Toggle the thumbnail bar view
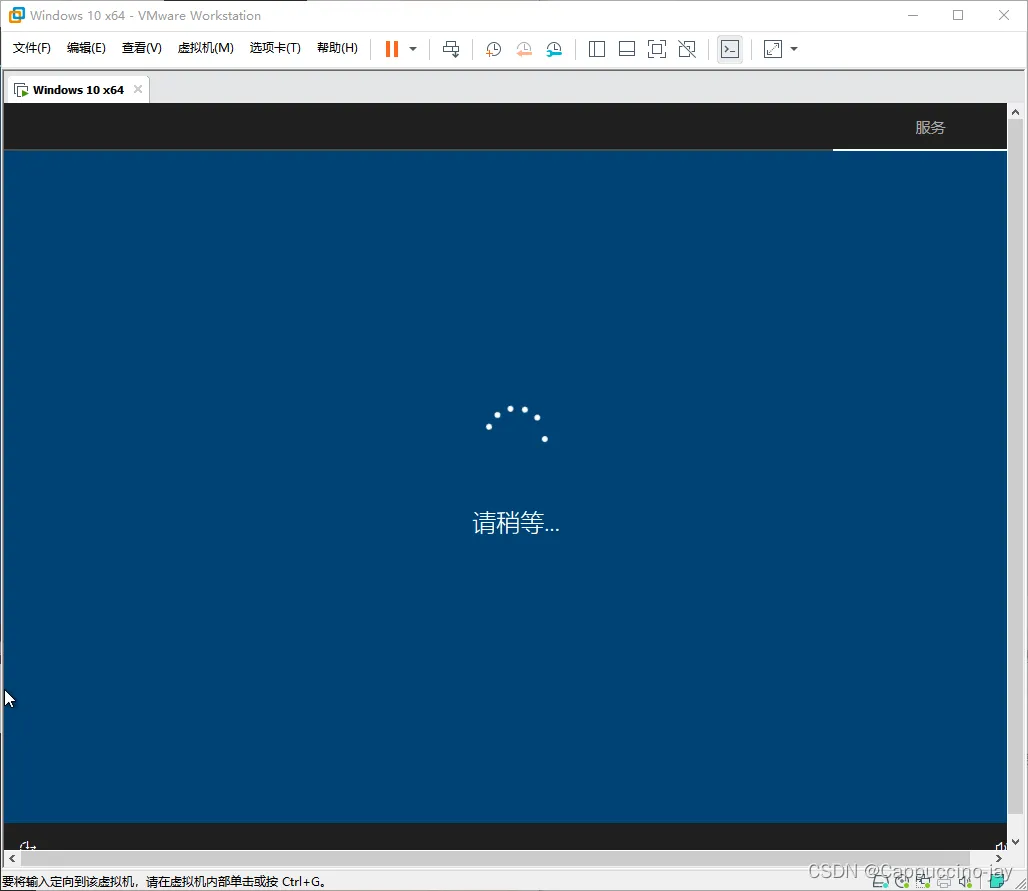 point(627,49)
